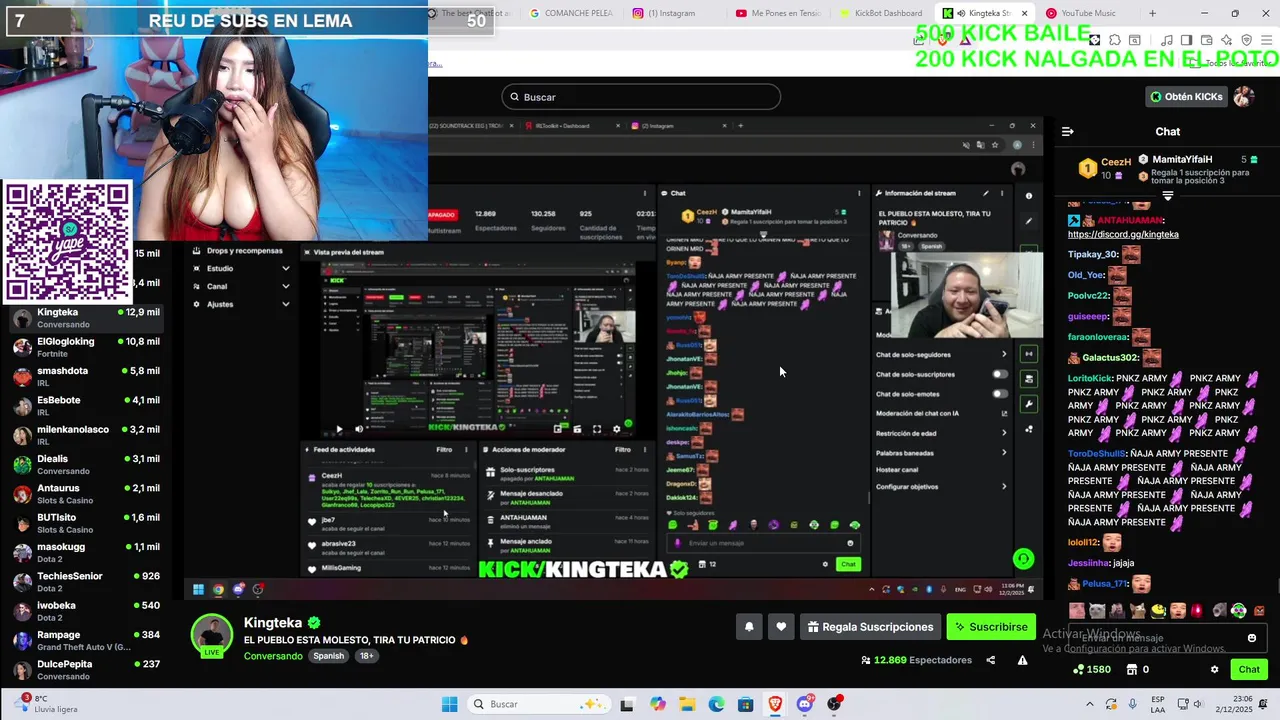Viewport: 1280px width, 720px height.
Task: Insert the white cat emote from quick row
Action: [1096, 611]
